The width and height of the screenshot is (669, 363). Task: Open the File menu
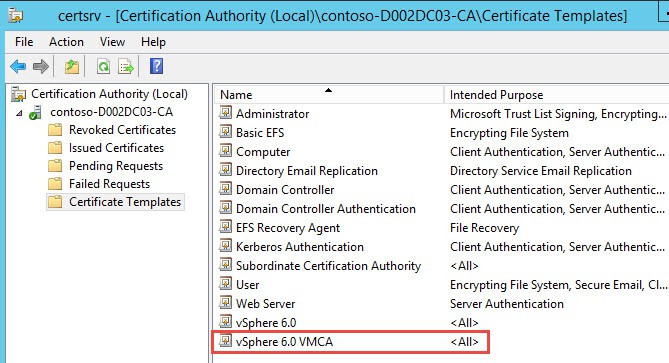[x=24, y=42]
